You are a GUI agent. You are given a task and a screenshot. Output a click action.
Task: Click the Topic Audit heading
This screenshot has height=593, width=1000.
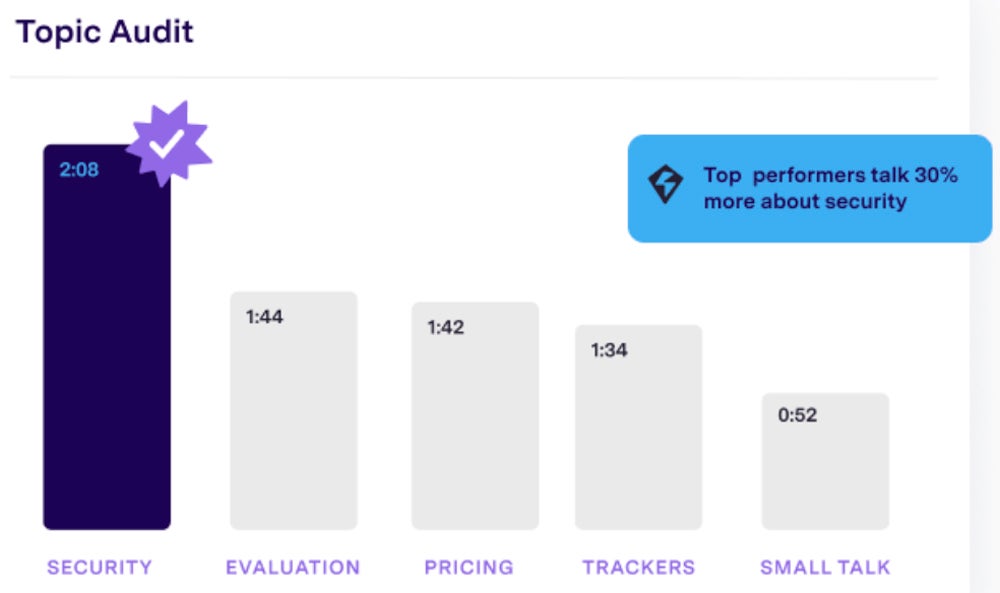point(105,32)
